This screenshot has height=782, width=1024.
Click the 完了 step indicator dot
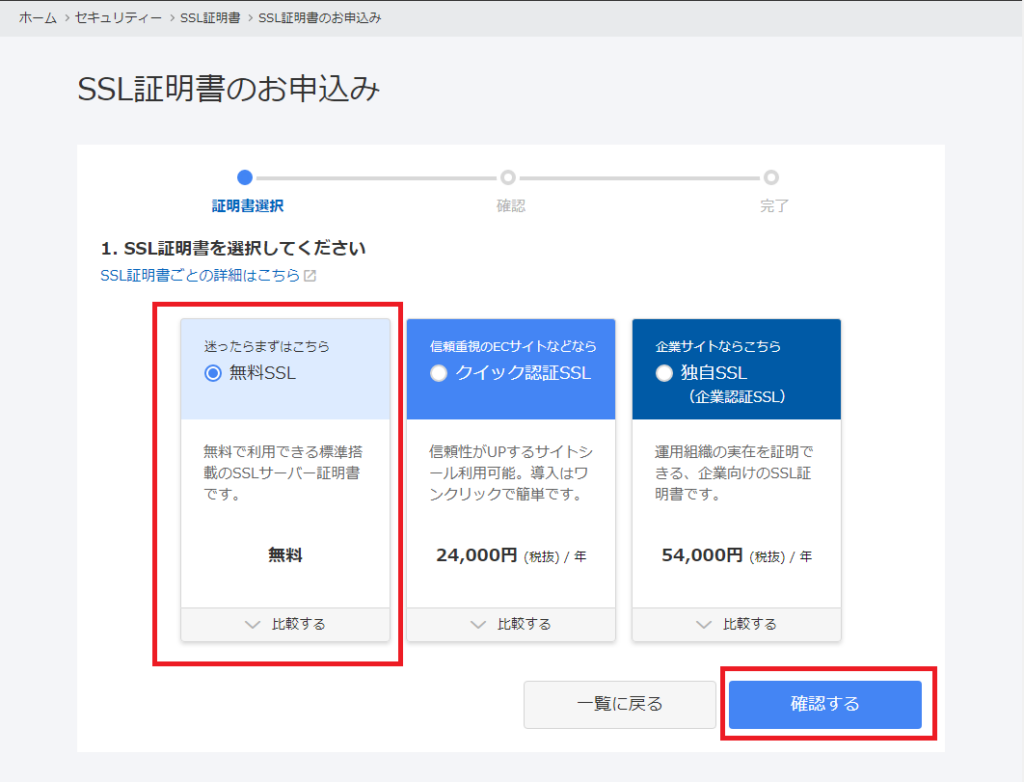(x=771, y=177)
